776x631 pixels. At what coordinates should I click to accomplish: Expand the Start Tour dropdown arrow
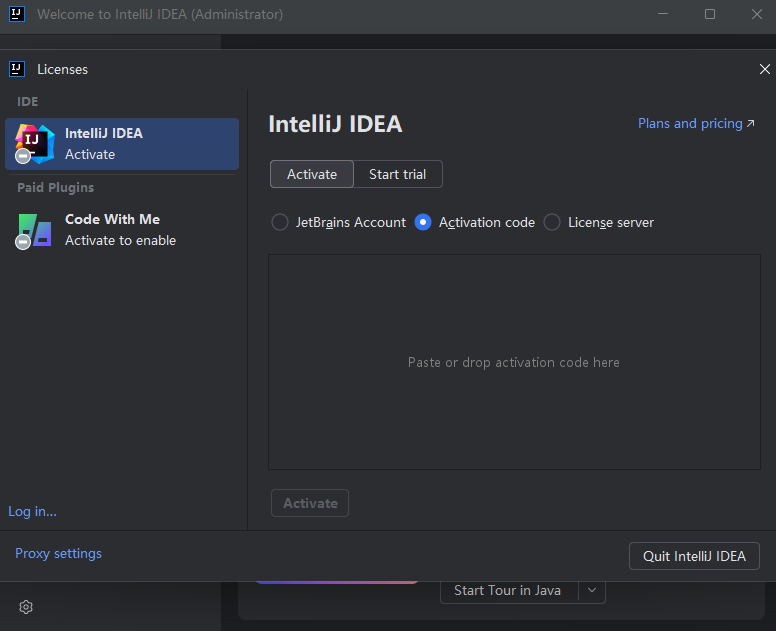pyautogui.click(x=592, y=590)
